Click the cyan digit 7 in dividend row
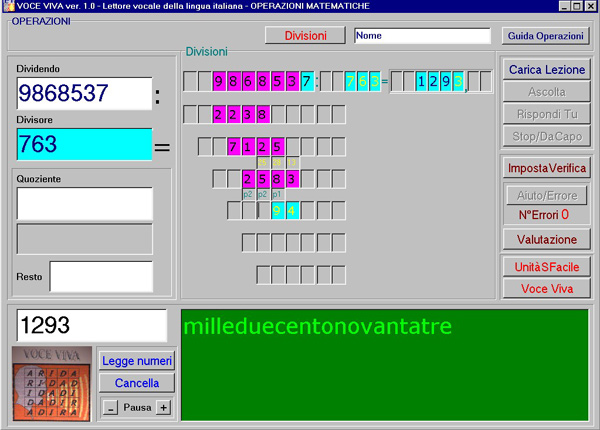 [x=307, y=81]
